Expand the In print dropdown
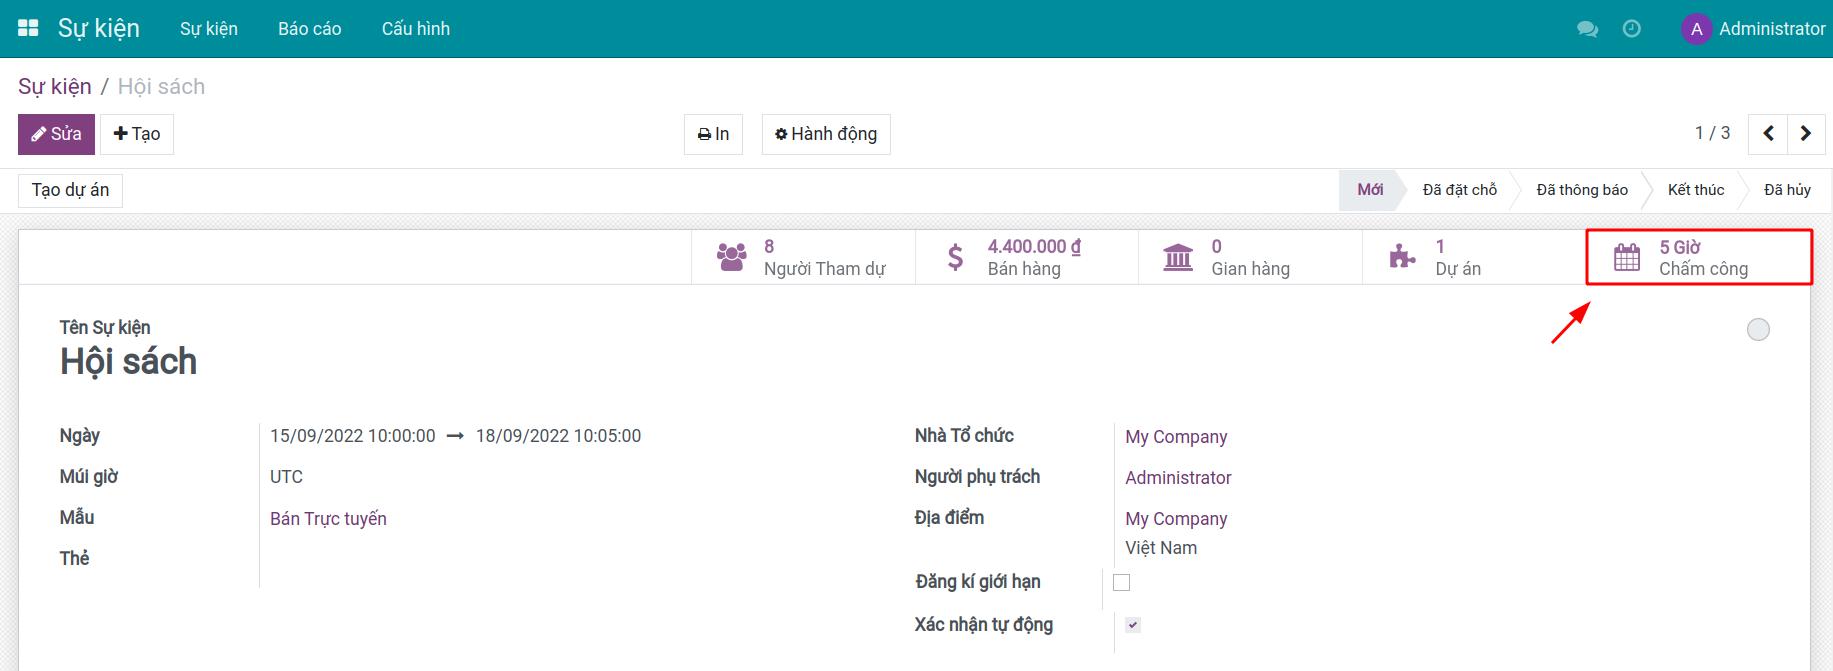 713,134
